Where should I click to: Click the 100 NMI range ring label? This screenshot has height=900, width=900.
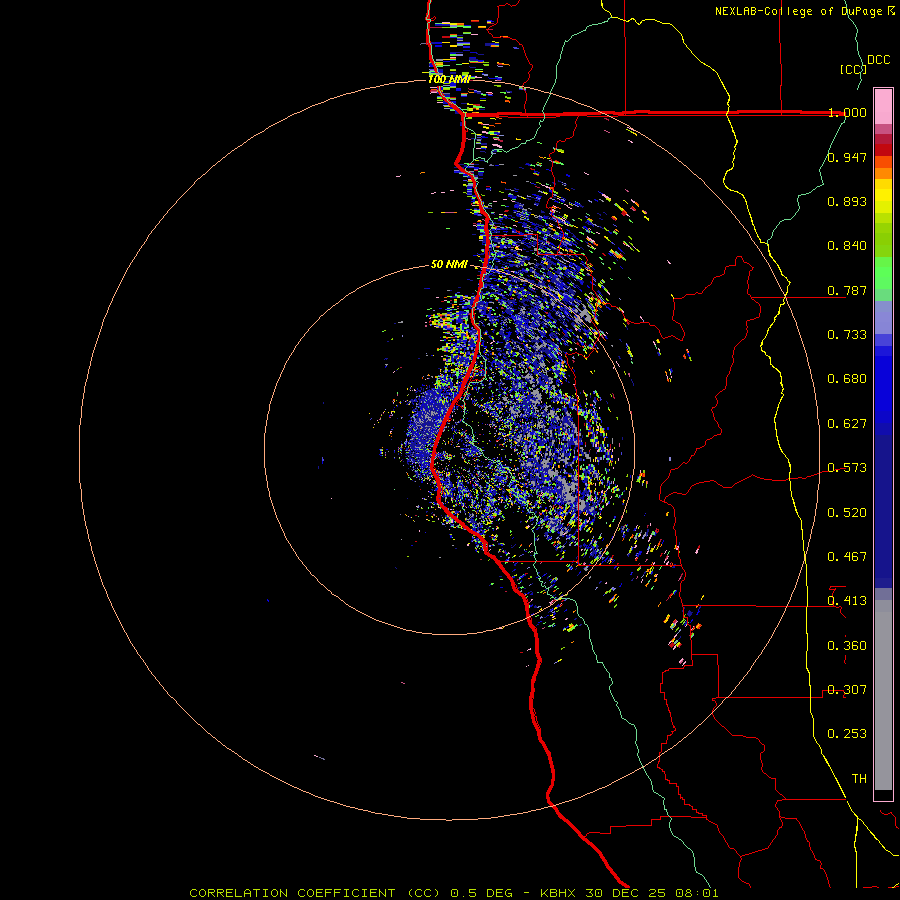449,79
